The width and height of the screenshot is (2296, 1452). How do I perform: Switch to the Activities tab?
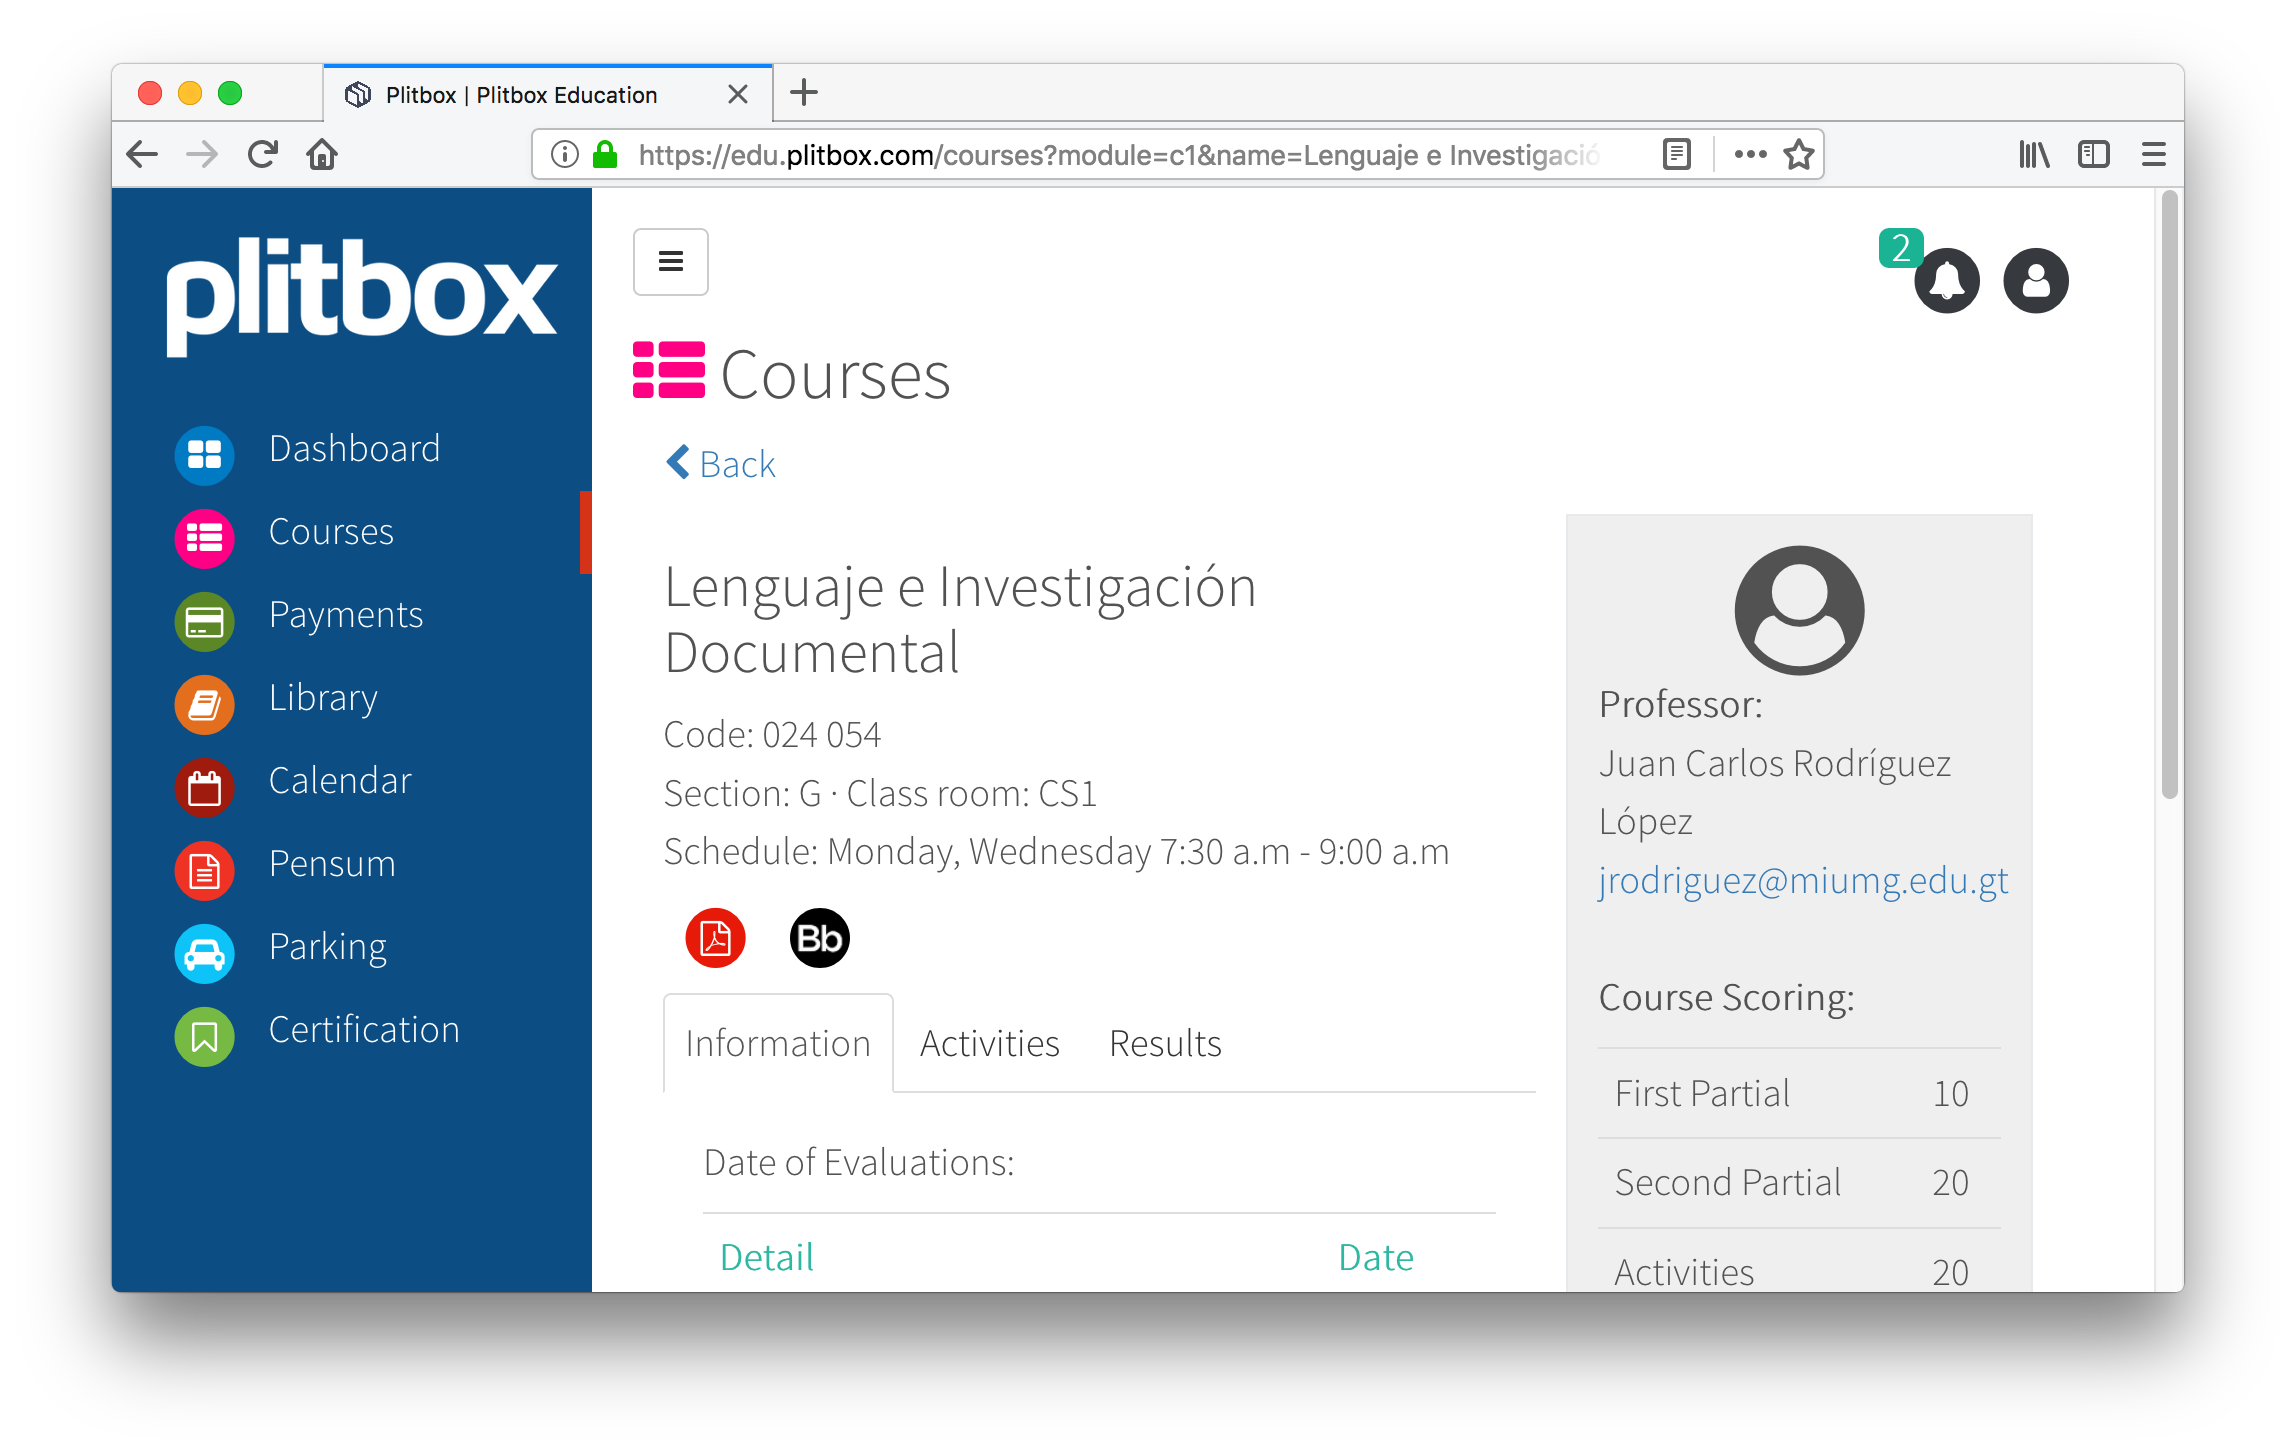click(x=989, y=1043)
